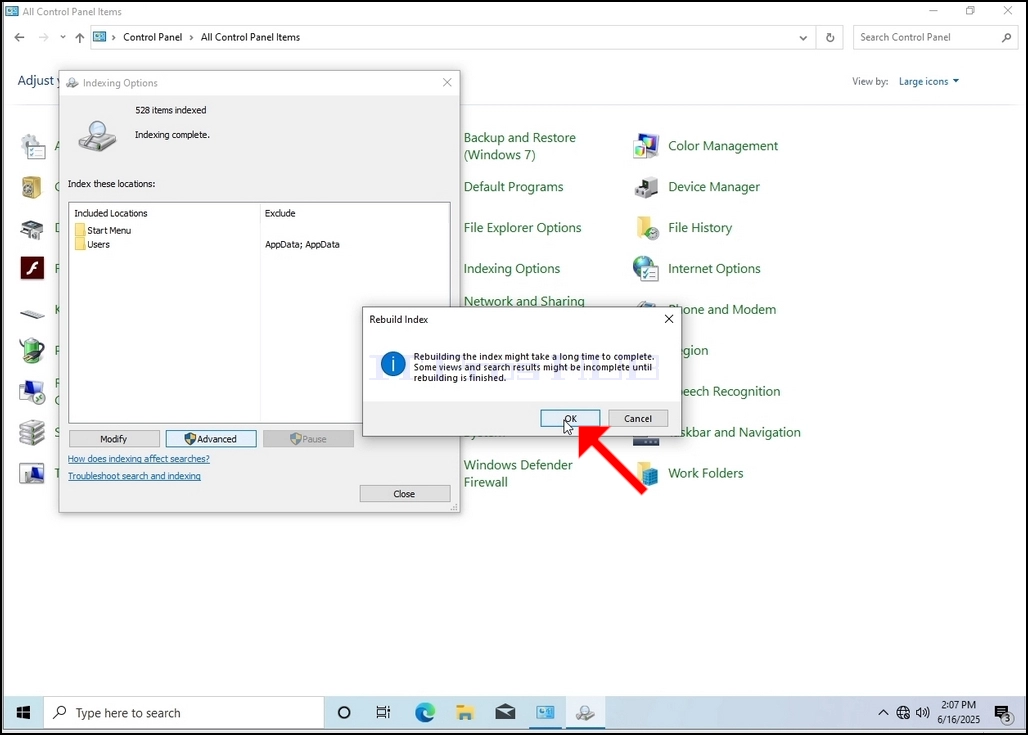Open 'How does indexing affect searches?' link

[139, 459]
